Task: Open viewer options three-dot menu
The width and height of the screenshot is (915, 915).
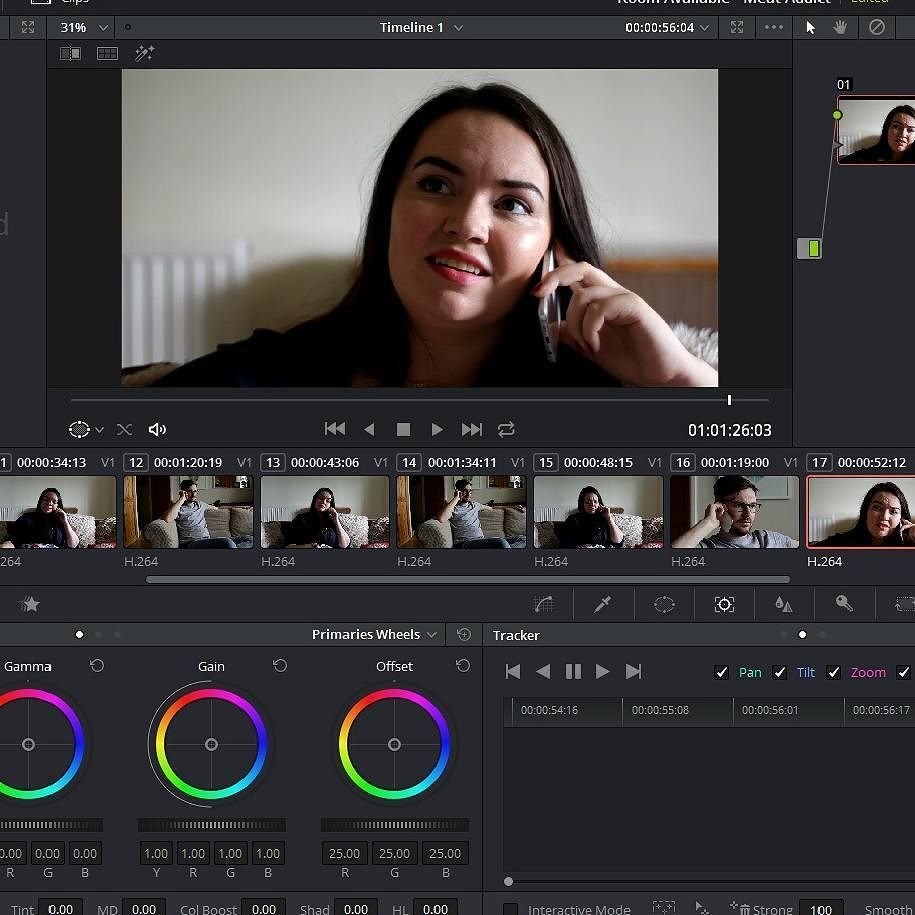Action: (774, 27)
